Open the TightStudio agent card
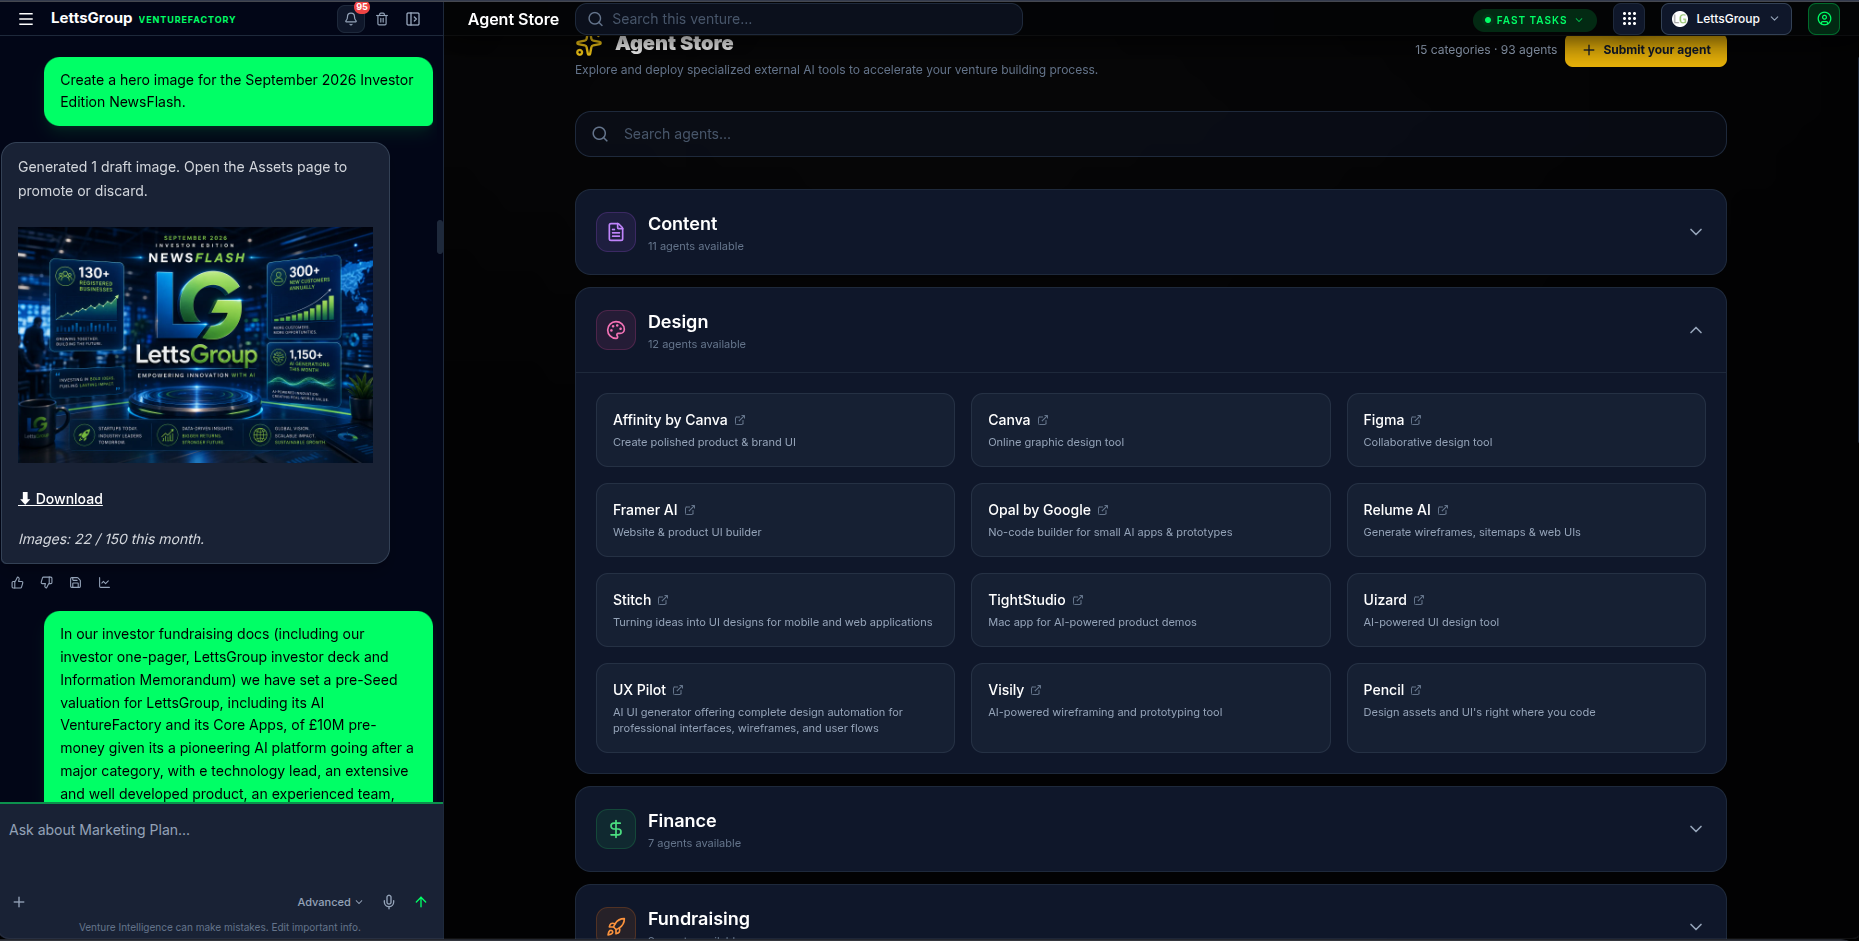 [1150, 610]
